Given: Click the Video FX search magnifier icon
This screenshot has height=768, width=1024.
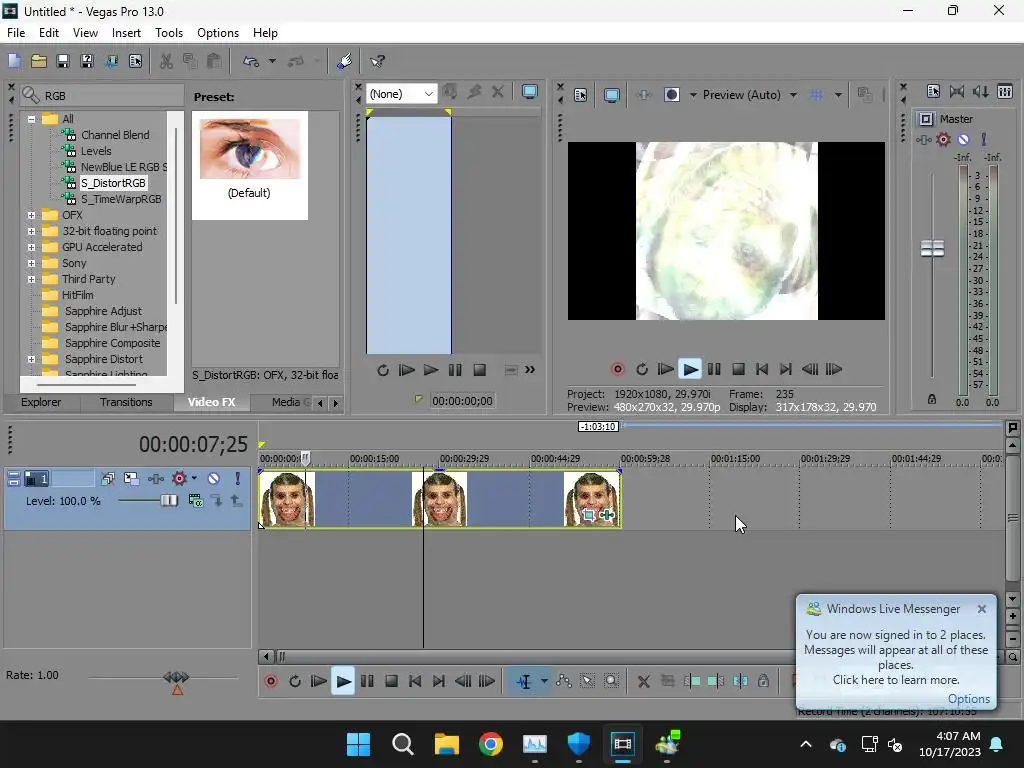Looking at the screenshot, I should pyautogui.click(x=31, y=95).
